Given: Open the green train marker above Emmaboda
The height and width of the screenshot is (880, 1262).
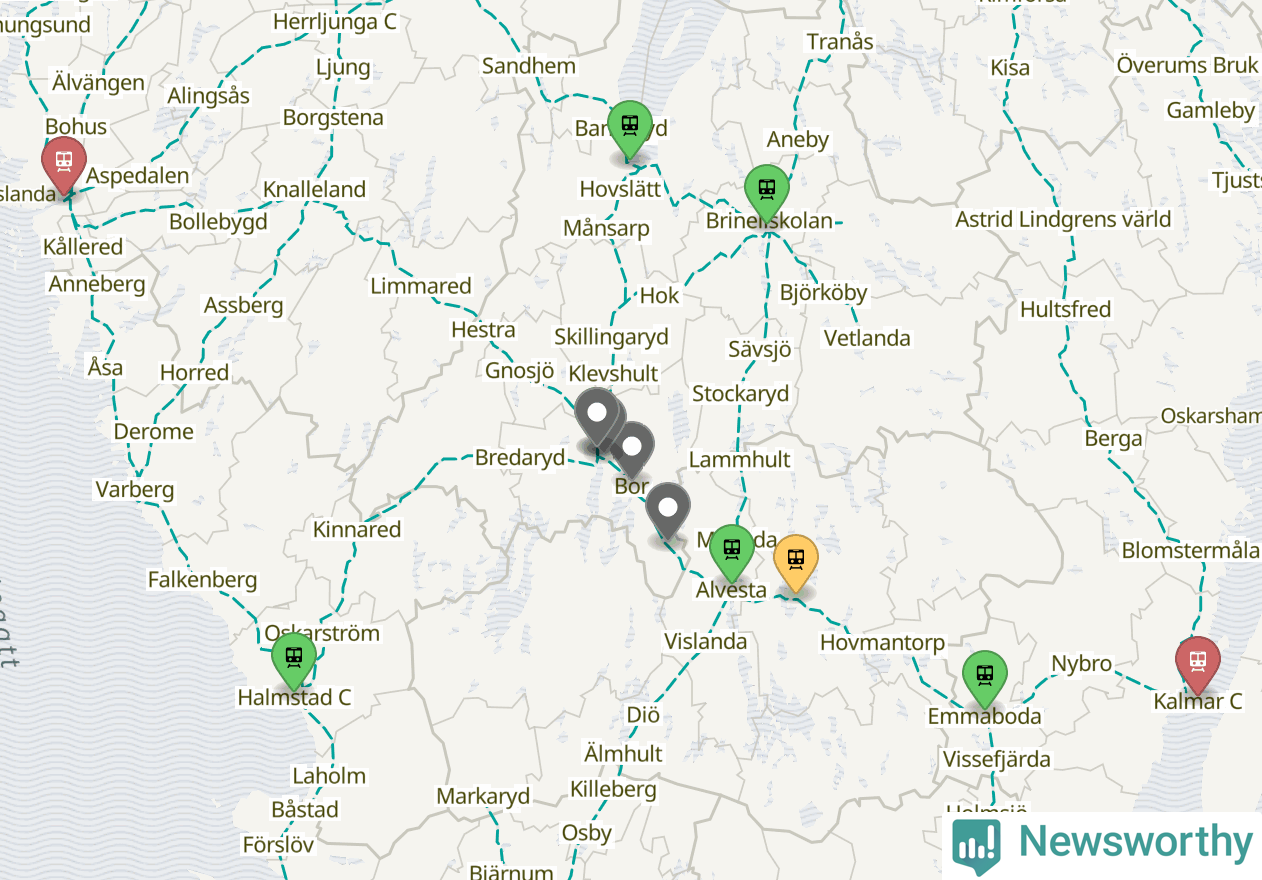Looking at the screenshot, I should coord(985,676).
